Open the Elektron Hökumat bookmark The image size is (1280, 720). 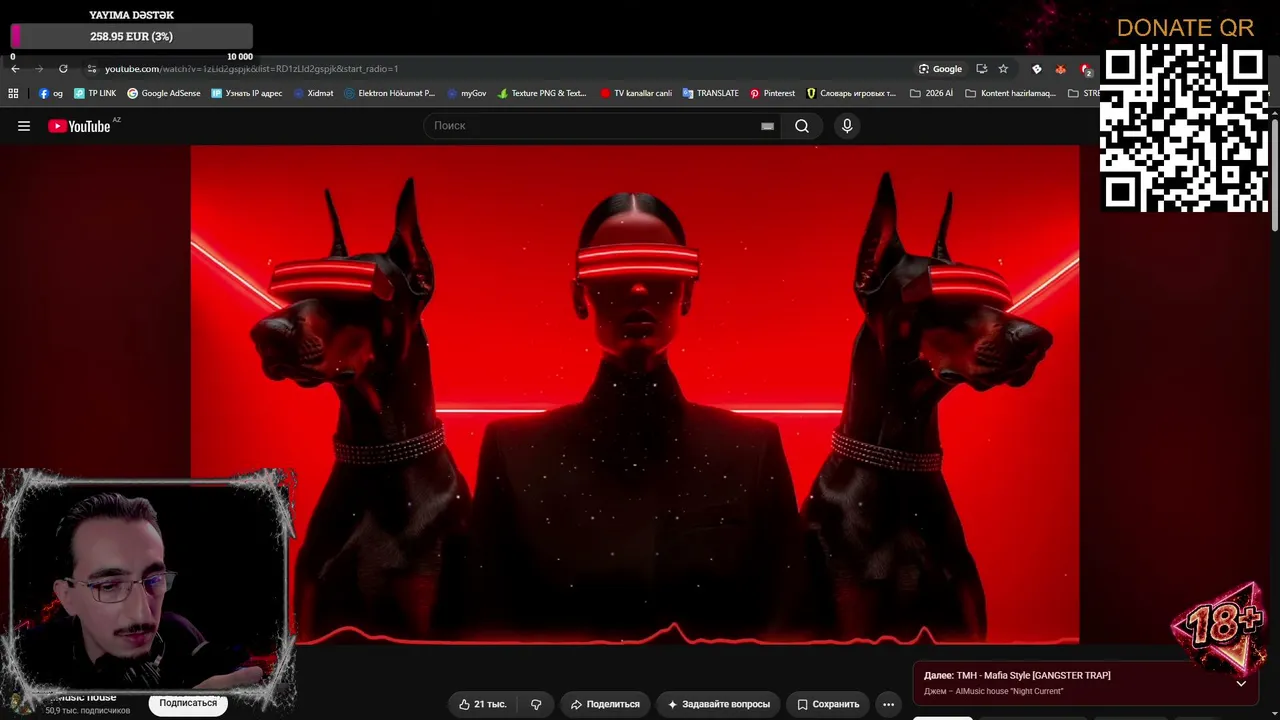(x=389, y=93)
